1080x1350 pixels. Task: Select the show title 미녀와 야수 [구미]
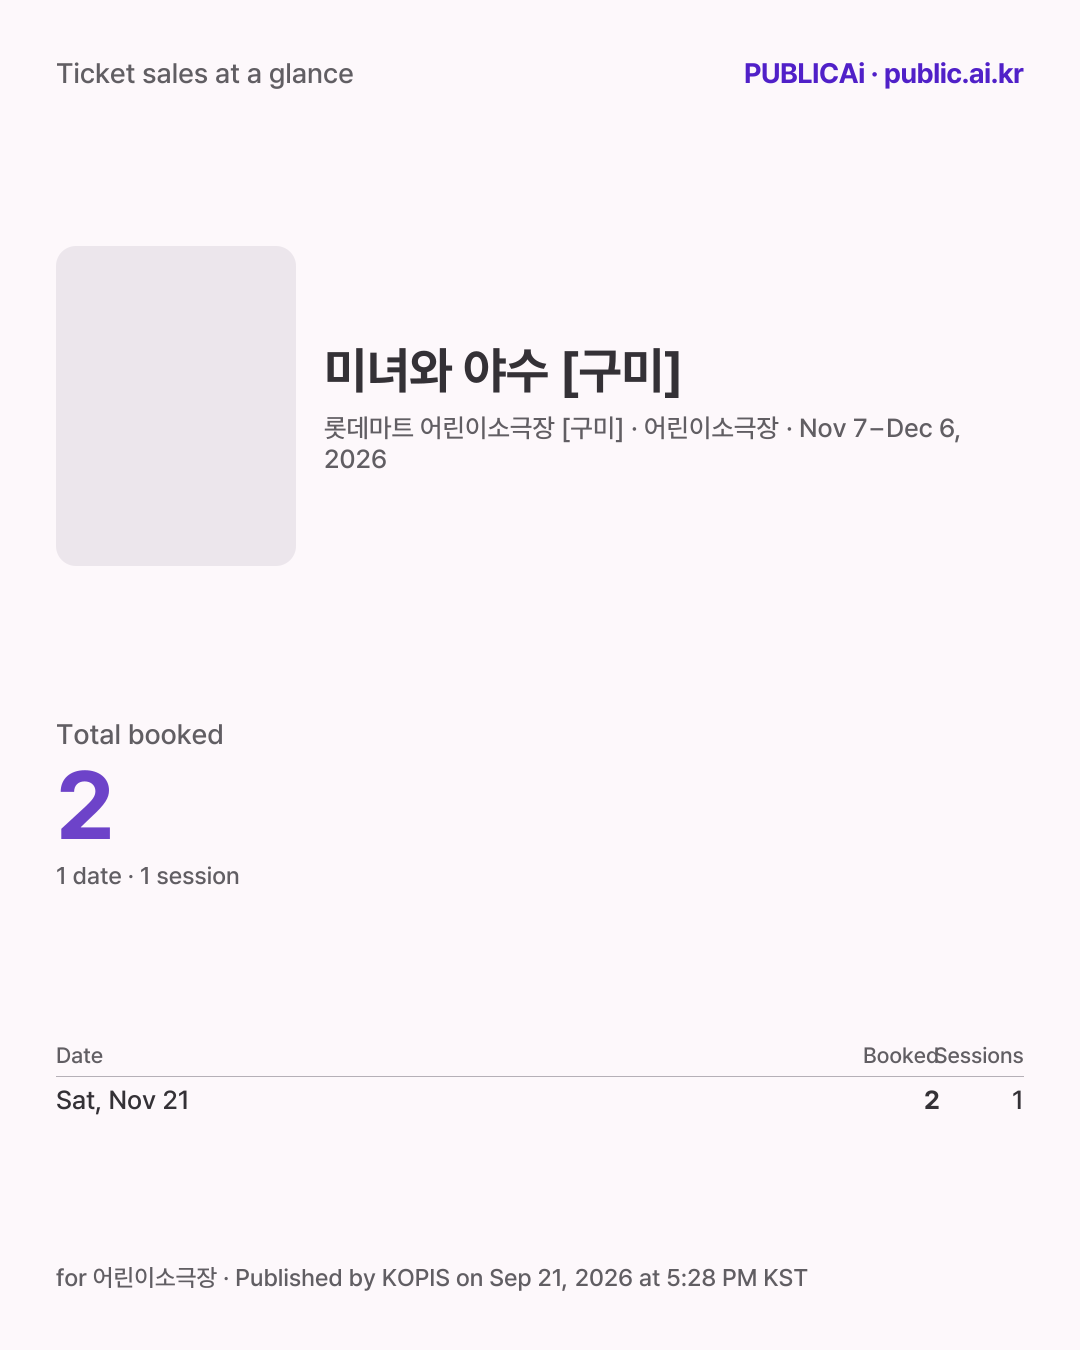[503, 371]
